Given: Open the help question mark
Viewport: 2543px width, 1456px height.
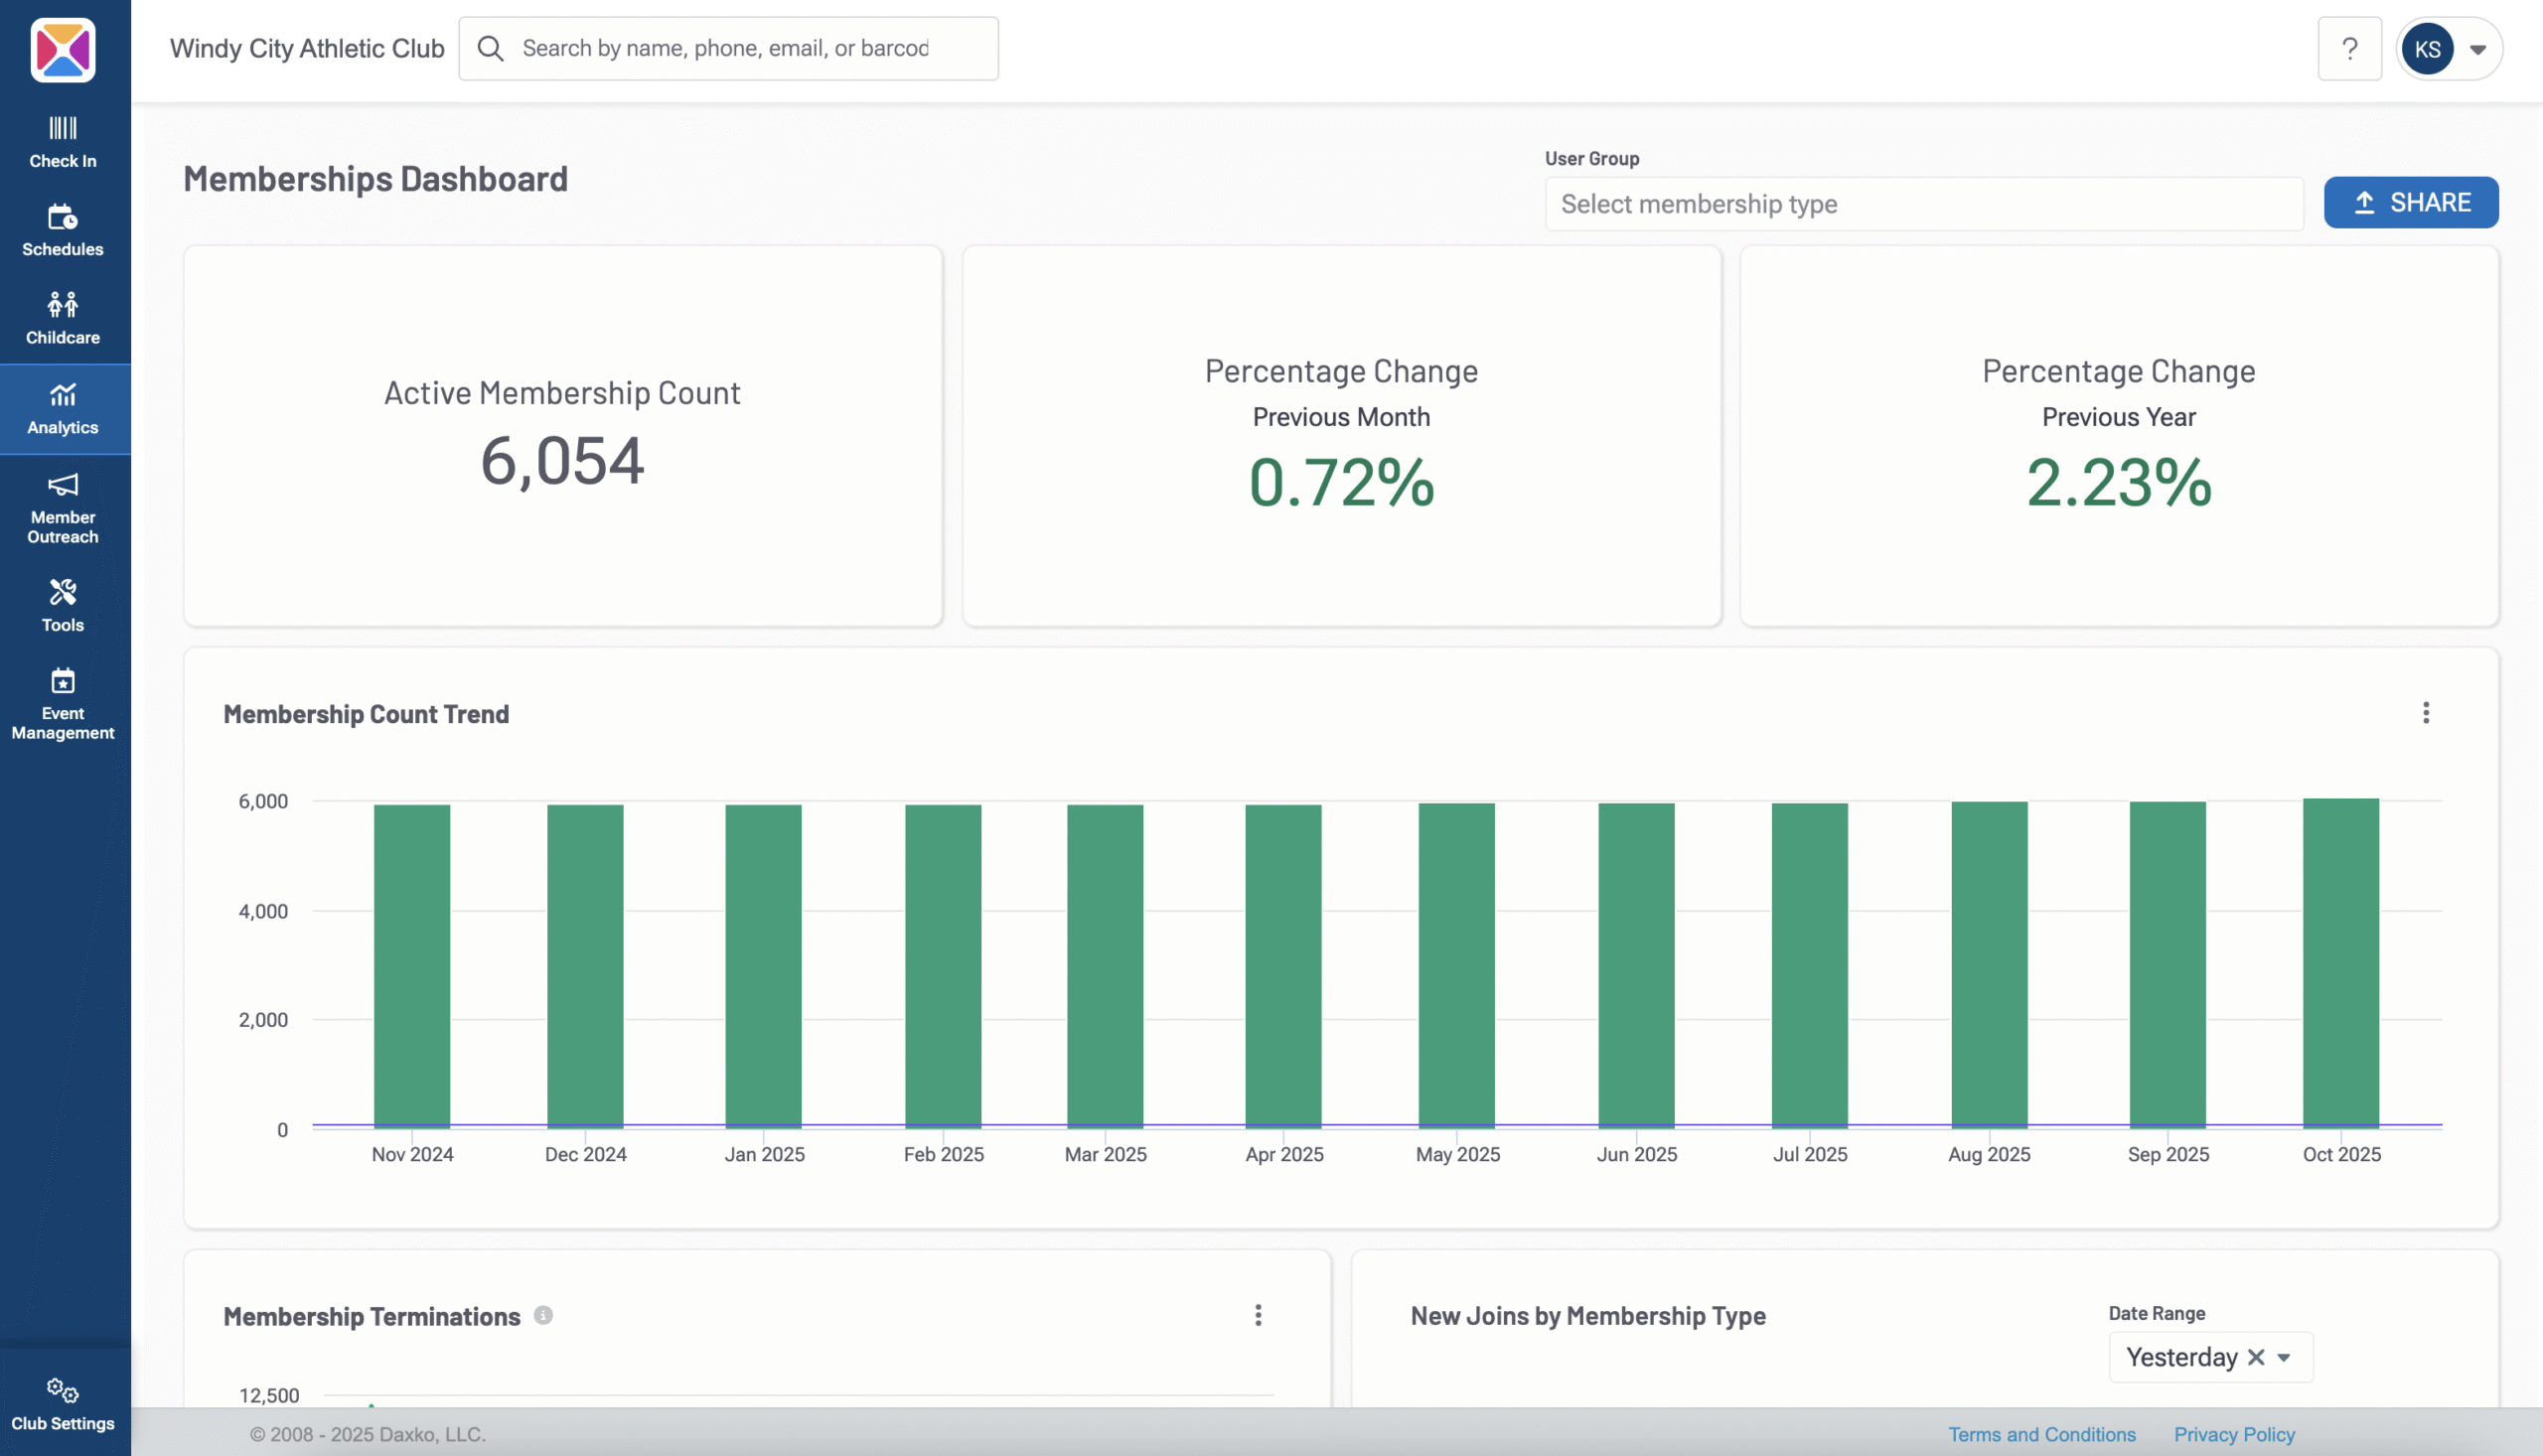Looking at the screenshot, I should pos(2349,48).
